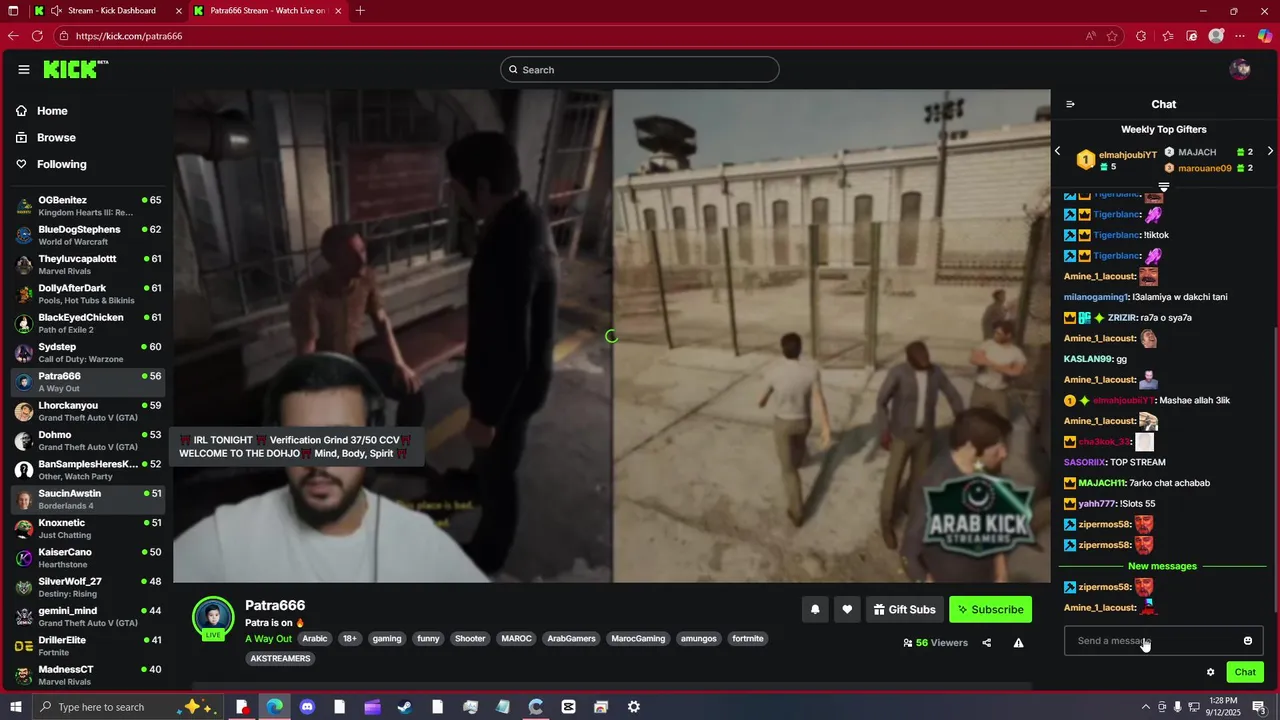The image size is (1280, 720).
Task: Click the Patra666 streamer avatar with LIVE badge
Action: click(x=213, y=619)
